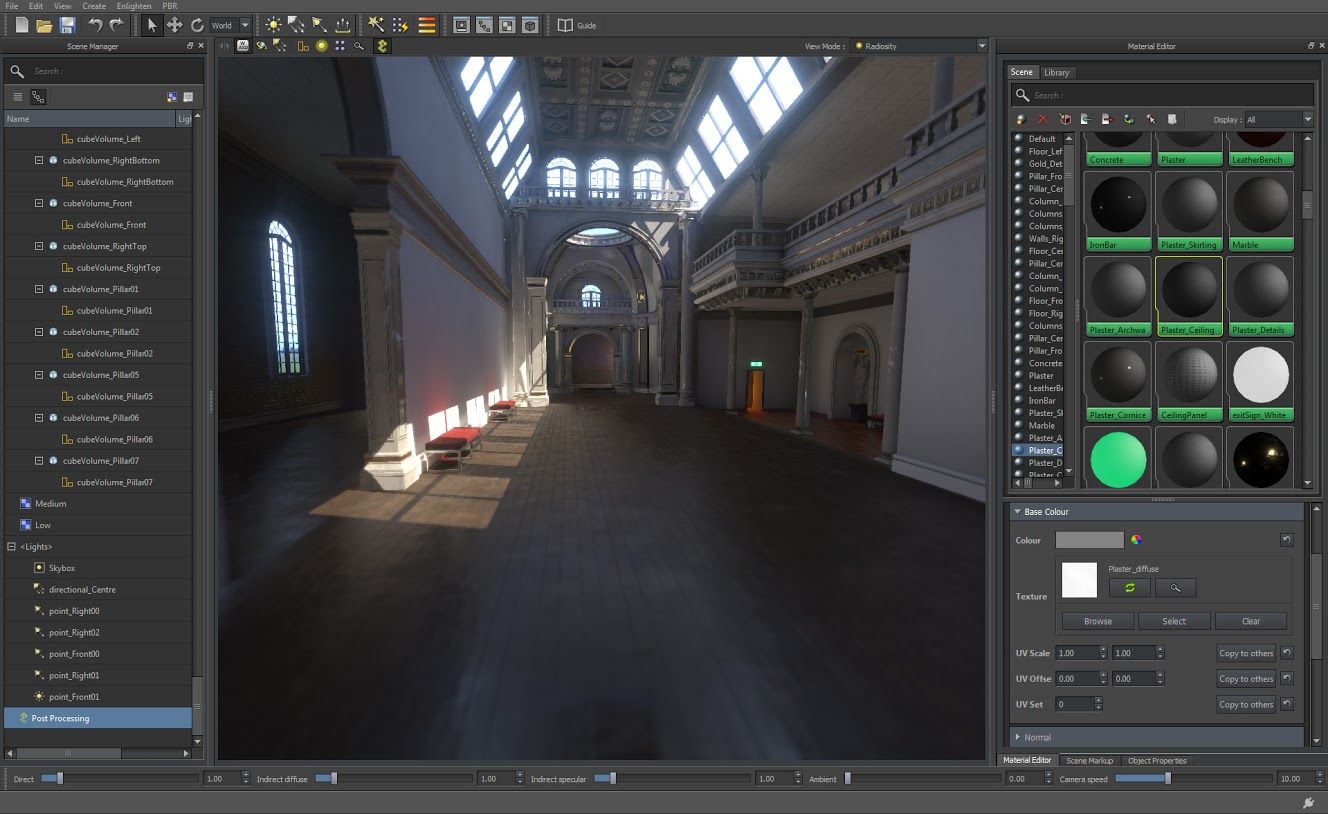Click the red X delete material icon
Image resolution: width=1328 pixels, height=814 pixels.
(1043, 119)
